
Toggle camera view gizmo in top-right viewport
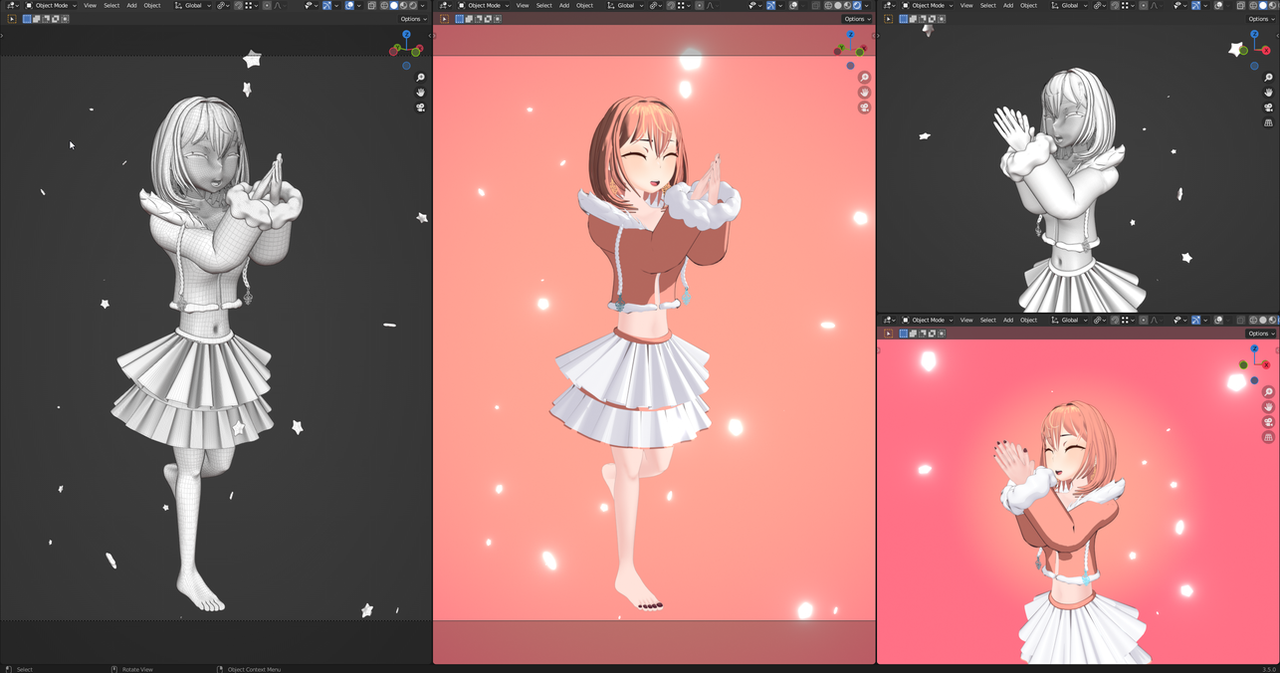tap(1268, 107)
